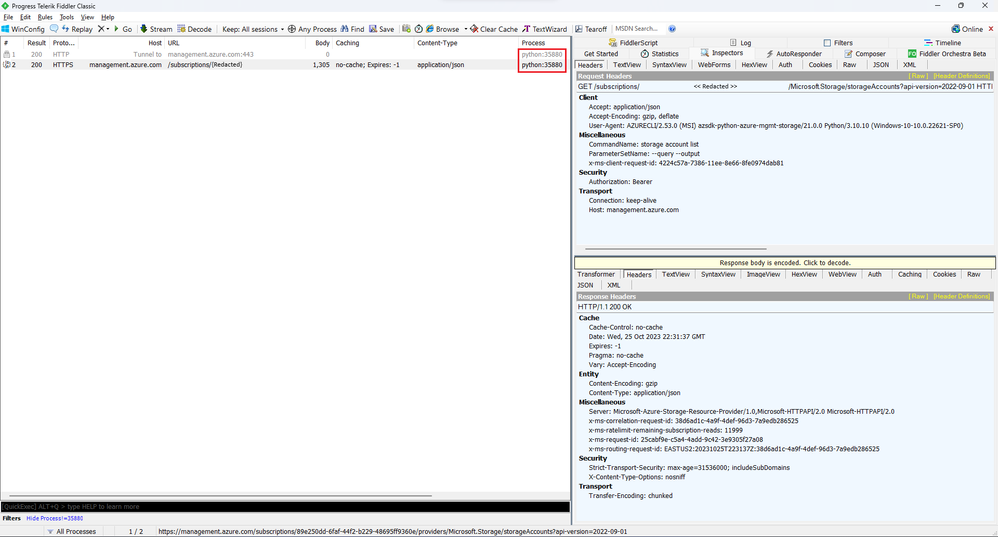Open the File menu

point(8,17)
